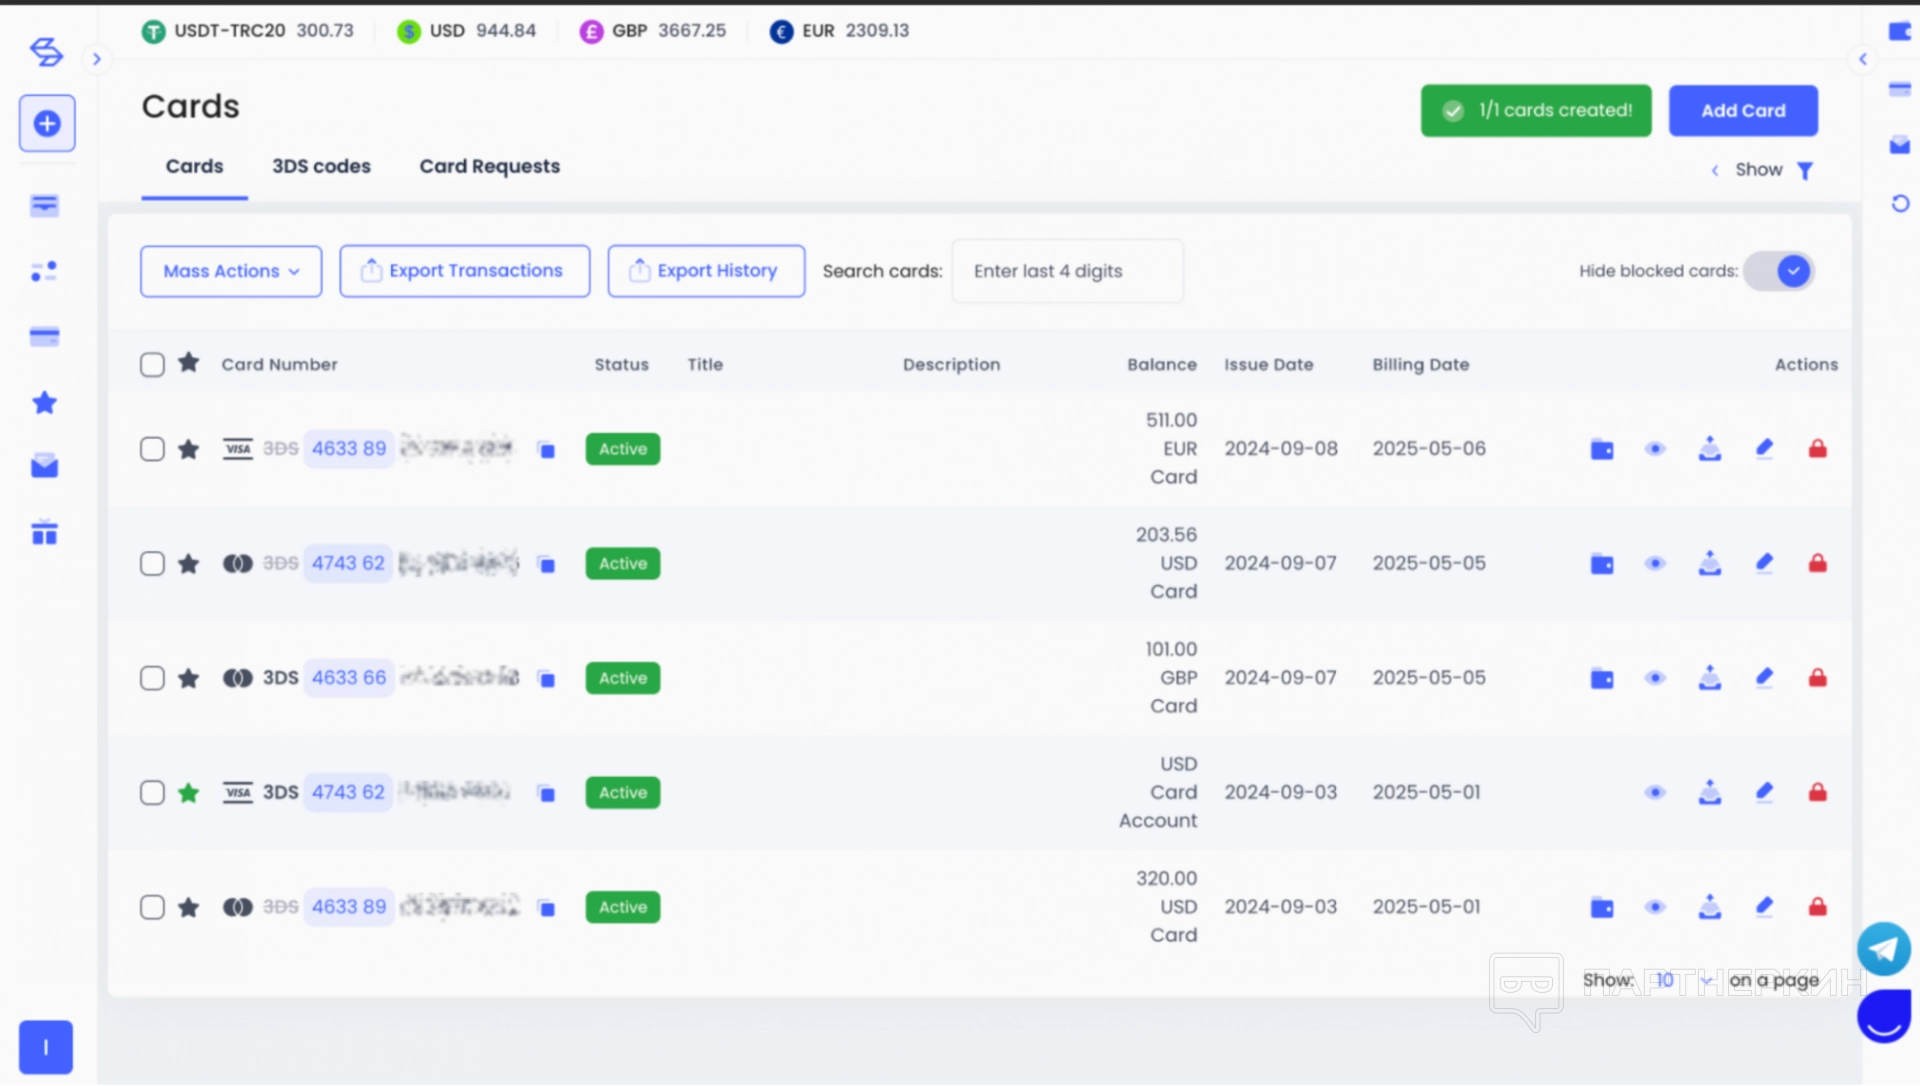This screenshot has width=1920, height=1086.
Task: Expand the left sidebar with chevron arrow
Action: (x=96, y=59)
